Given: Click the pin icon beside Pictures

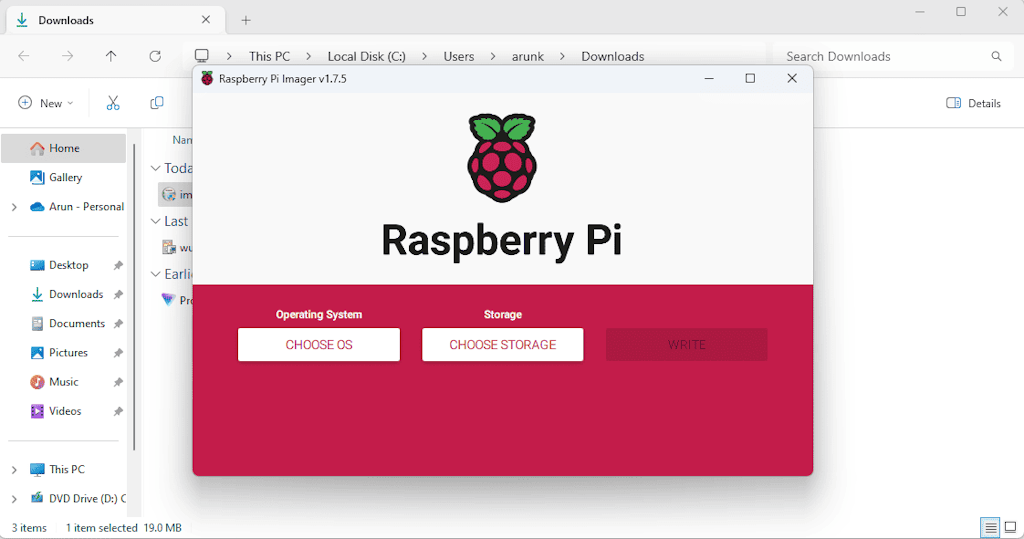Looking at the screenshot, I should pos(118,353).
